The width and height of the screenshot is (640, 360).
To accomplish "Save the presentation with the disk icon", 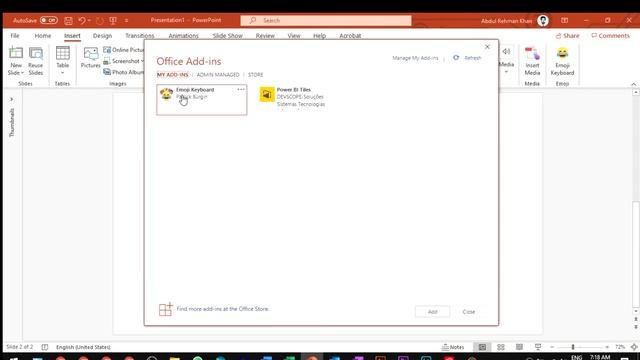I will [x=68, y=20].
